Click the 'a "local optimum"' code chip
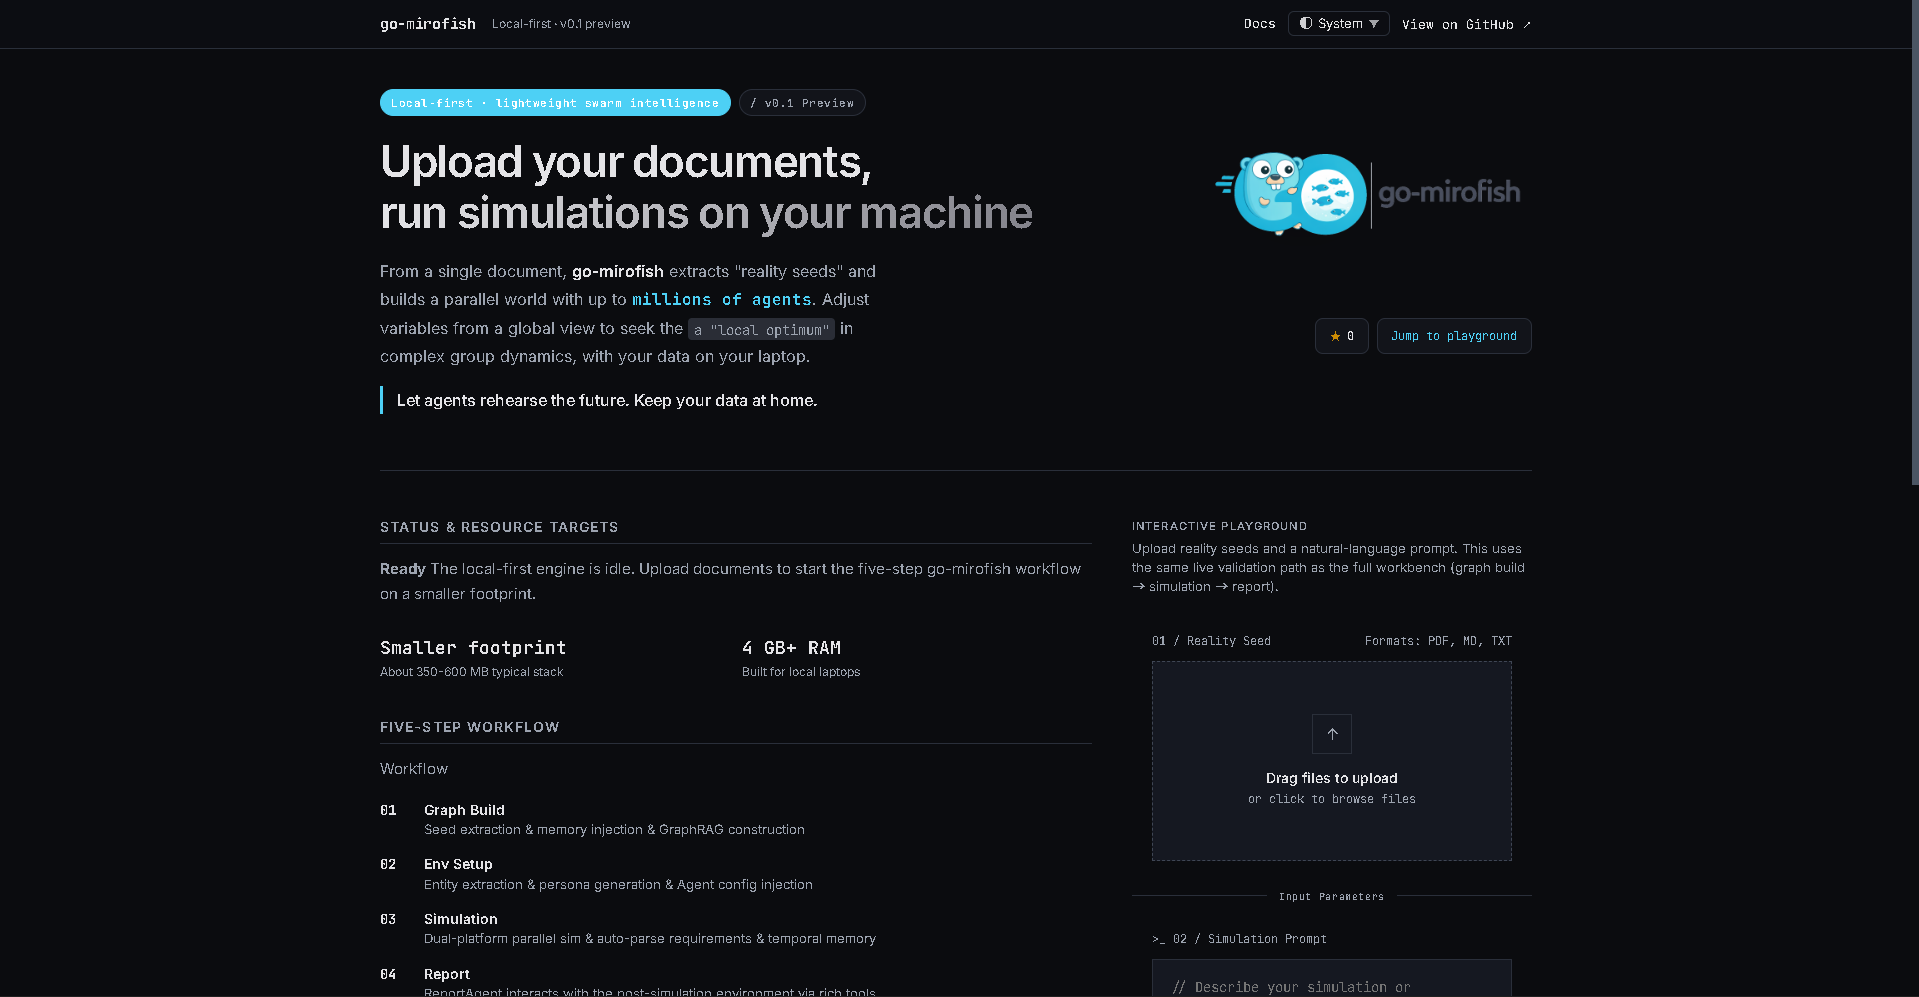Image resolution: width=1919 pixels, height=997 pixels. tap(761, 329)
